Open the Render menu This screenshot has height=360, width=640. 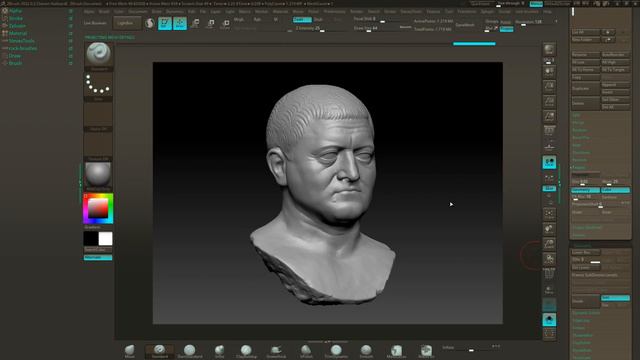click(356, 11)
